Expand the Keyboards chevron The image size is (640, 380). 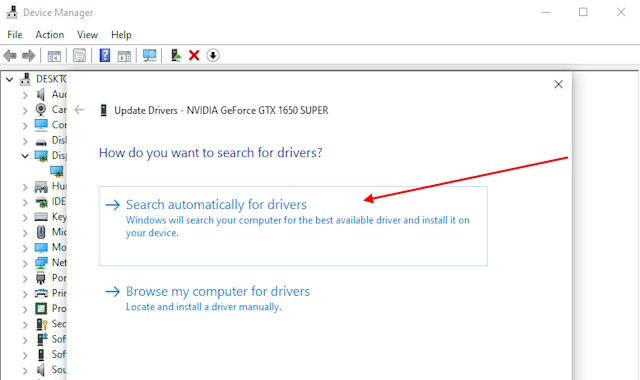25,218
